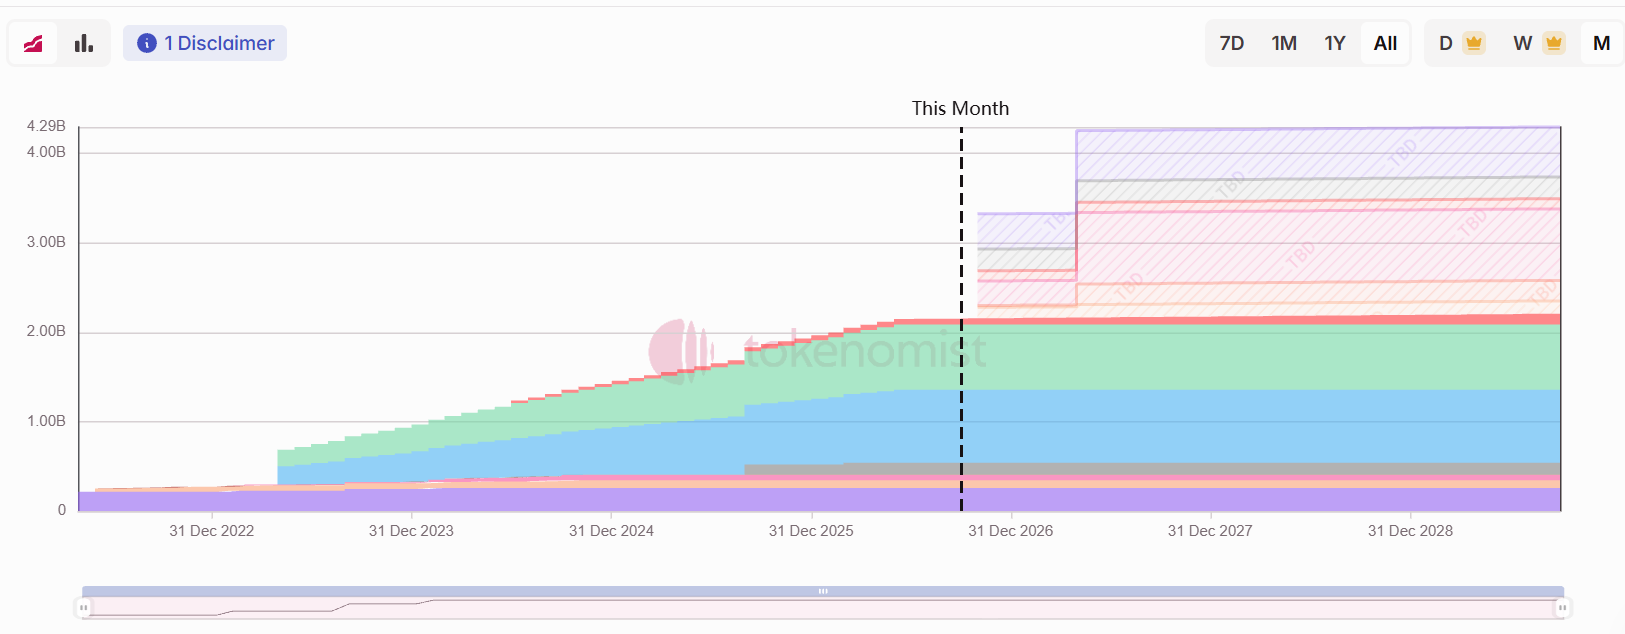Select the 1M time range
The height and width of the screenshot is (634, 1625).
tap(1284, 43)
